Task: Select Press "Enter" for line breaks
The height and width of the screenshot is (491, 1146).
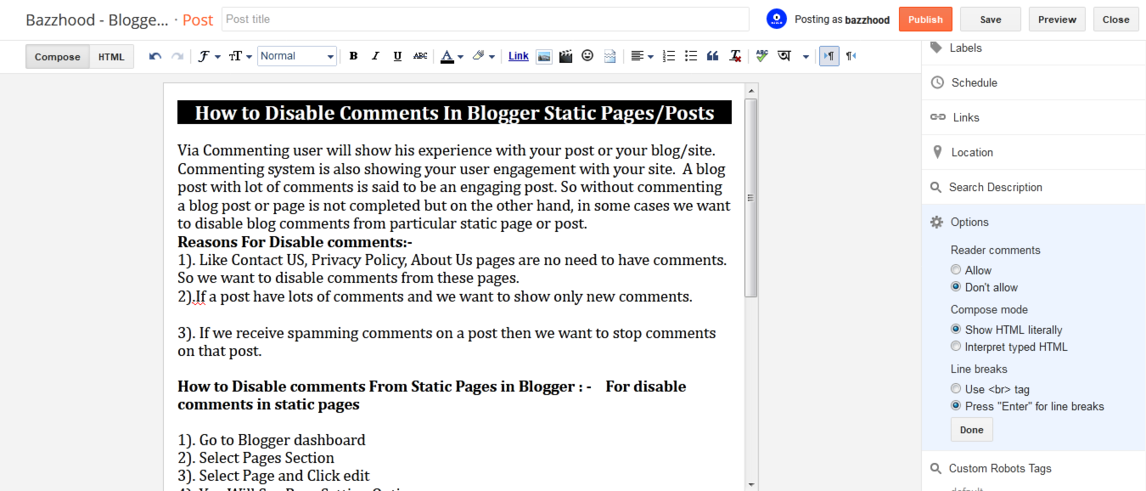Action: pyautogui.click(x=956, y=406)
